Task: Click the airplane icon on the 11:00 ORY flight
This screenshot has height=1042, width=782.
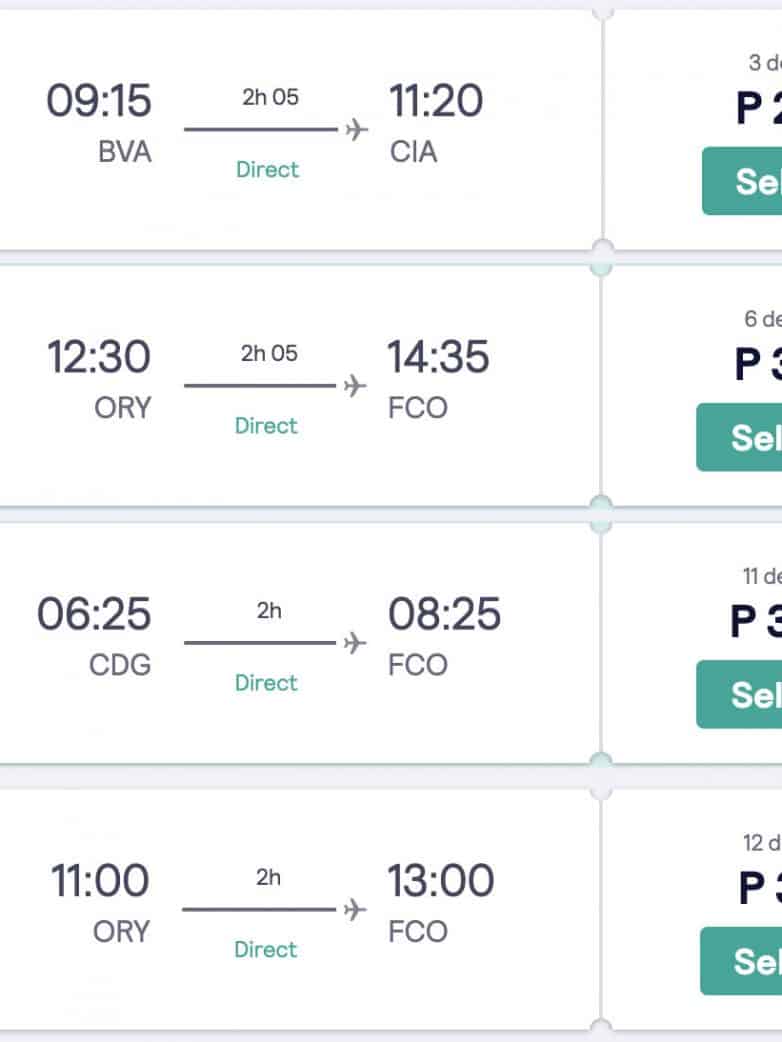Action: [x=355, y=908]
